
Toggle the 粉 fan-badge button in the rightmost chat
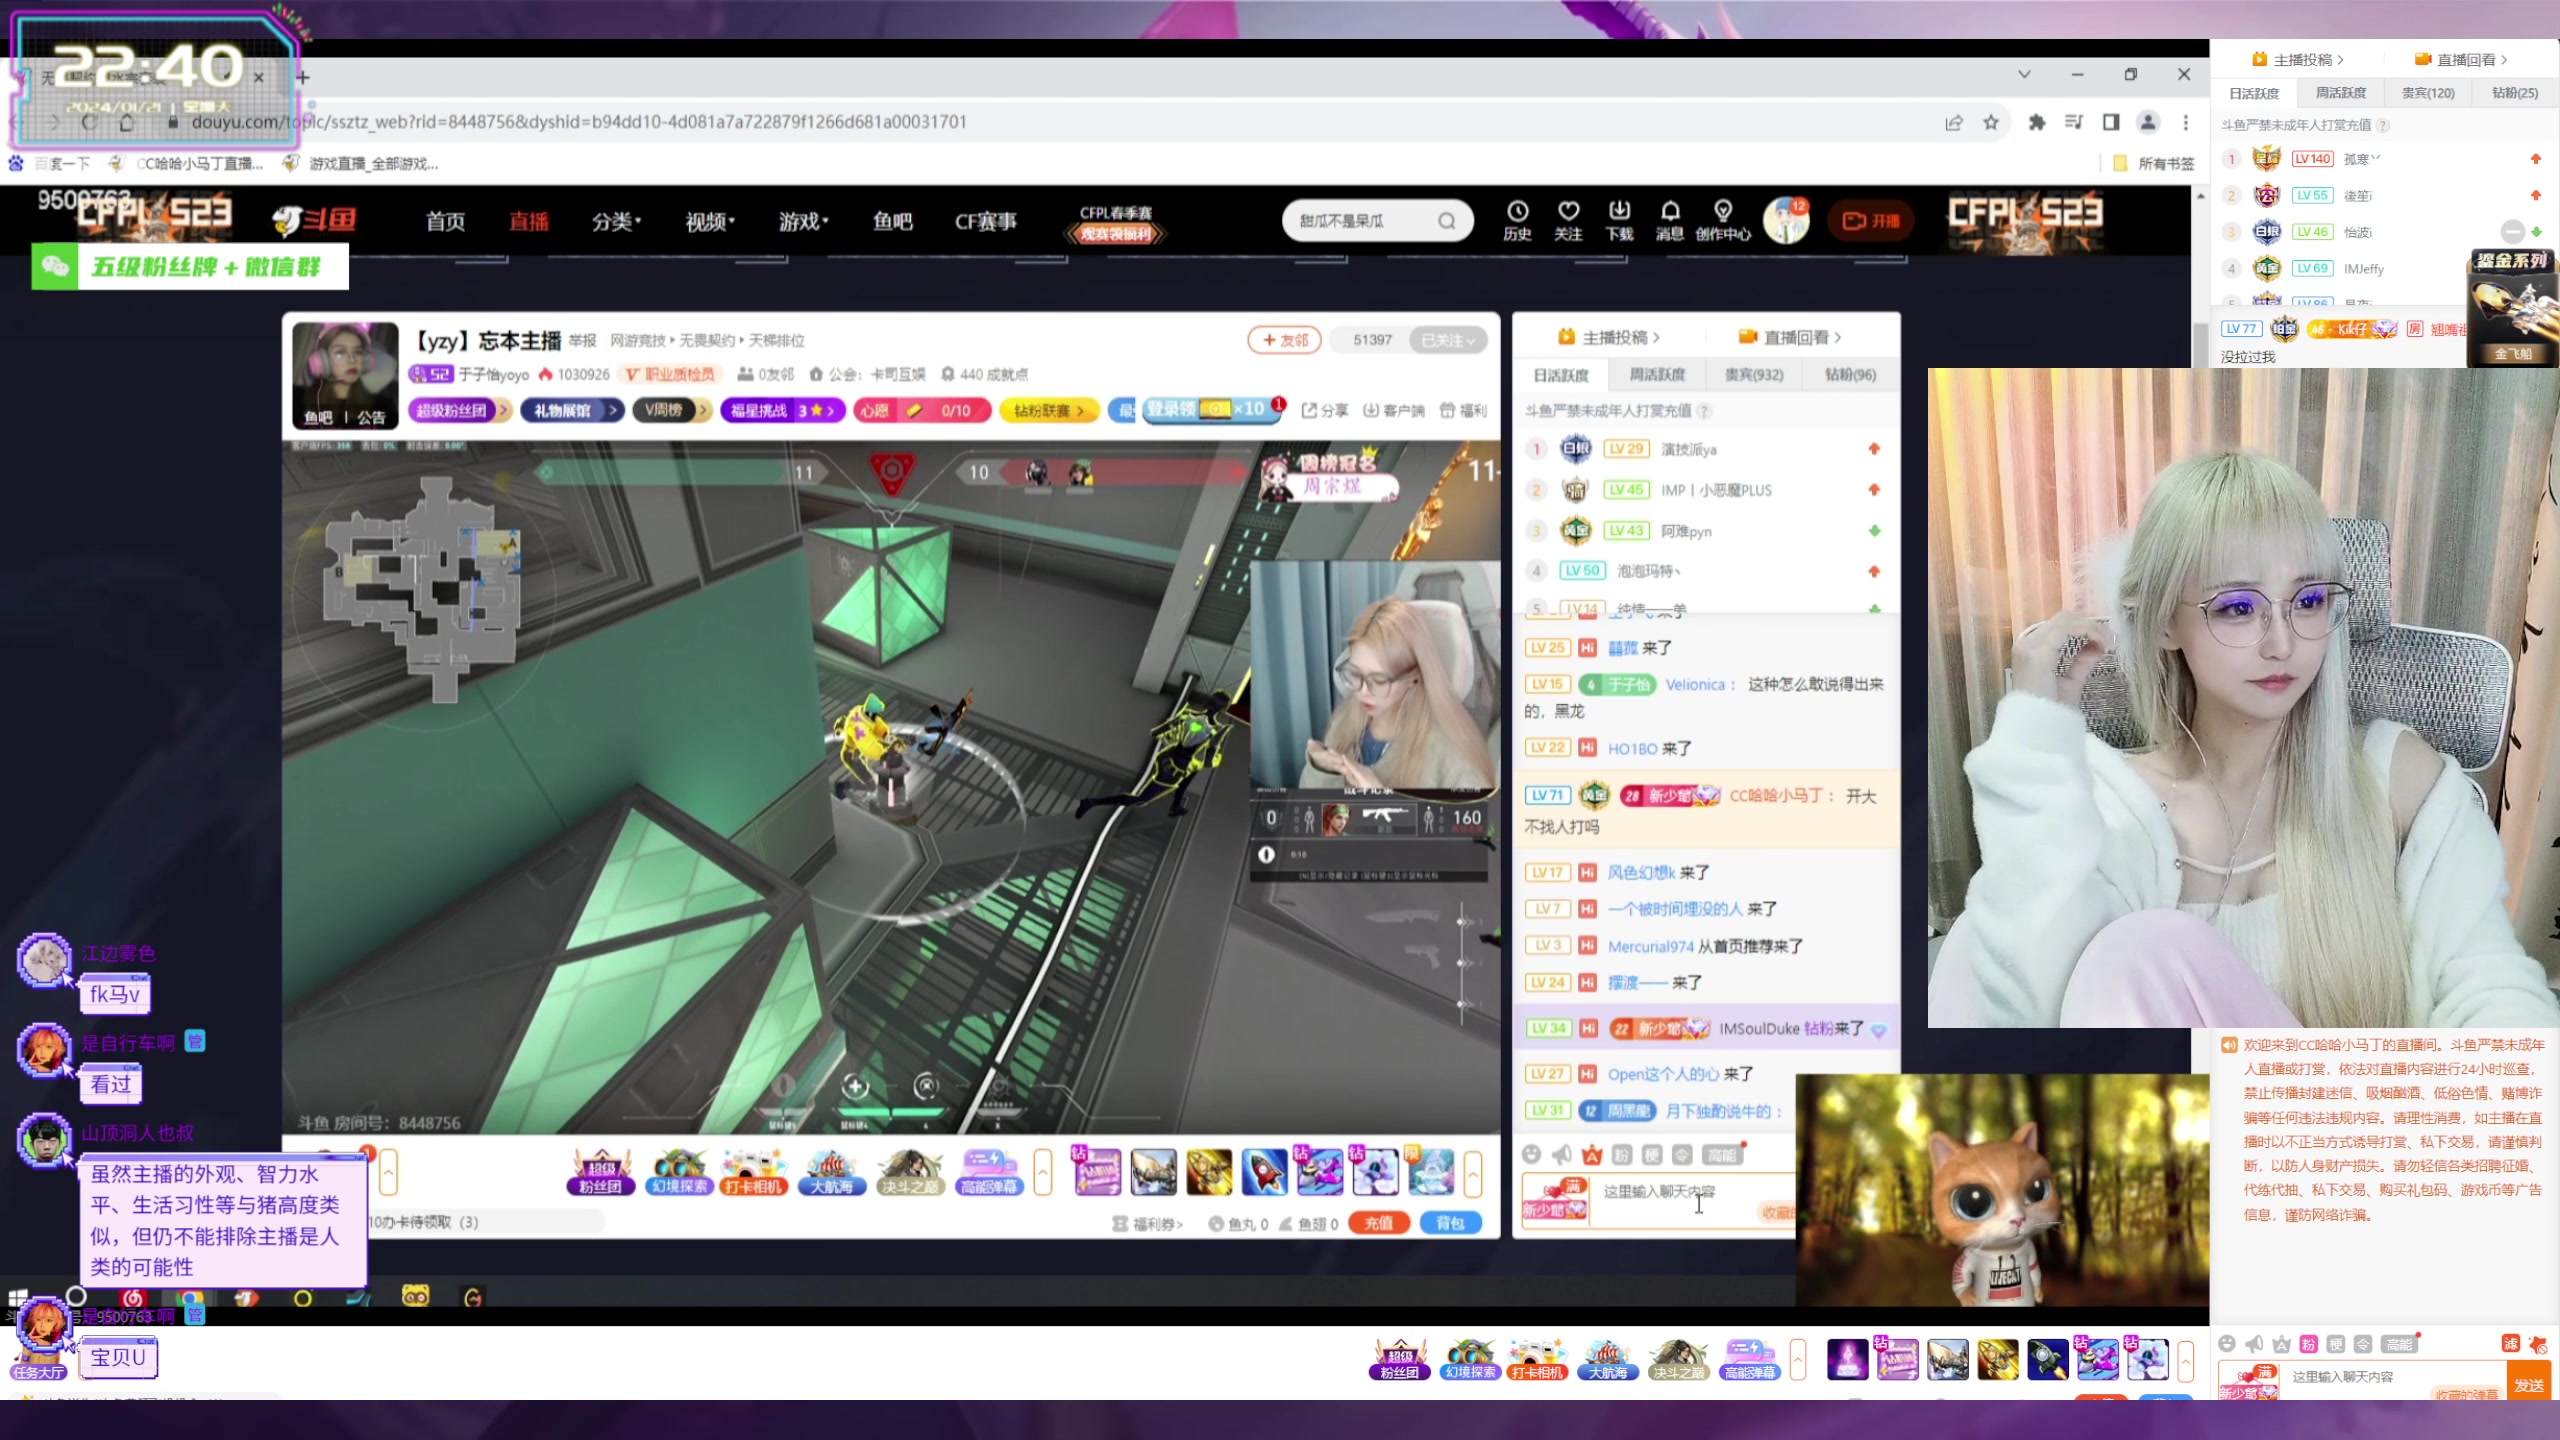(x=2309, y=1344)
